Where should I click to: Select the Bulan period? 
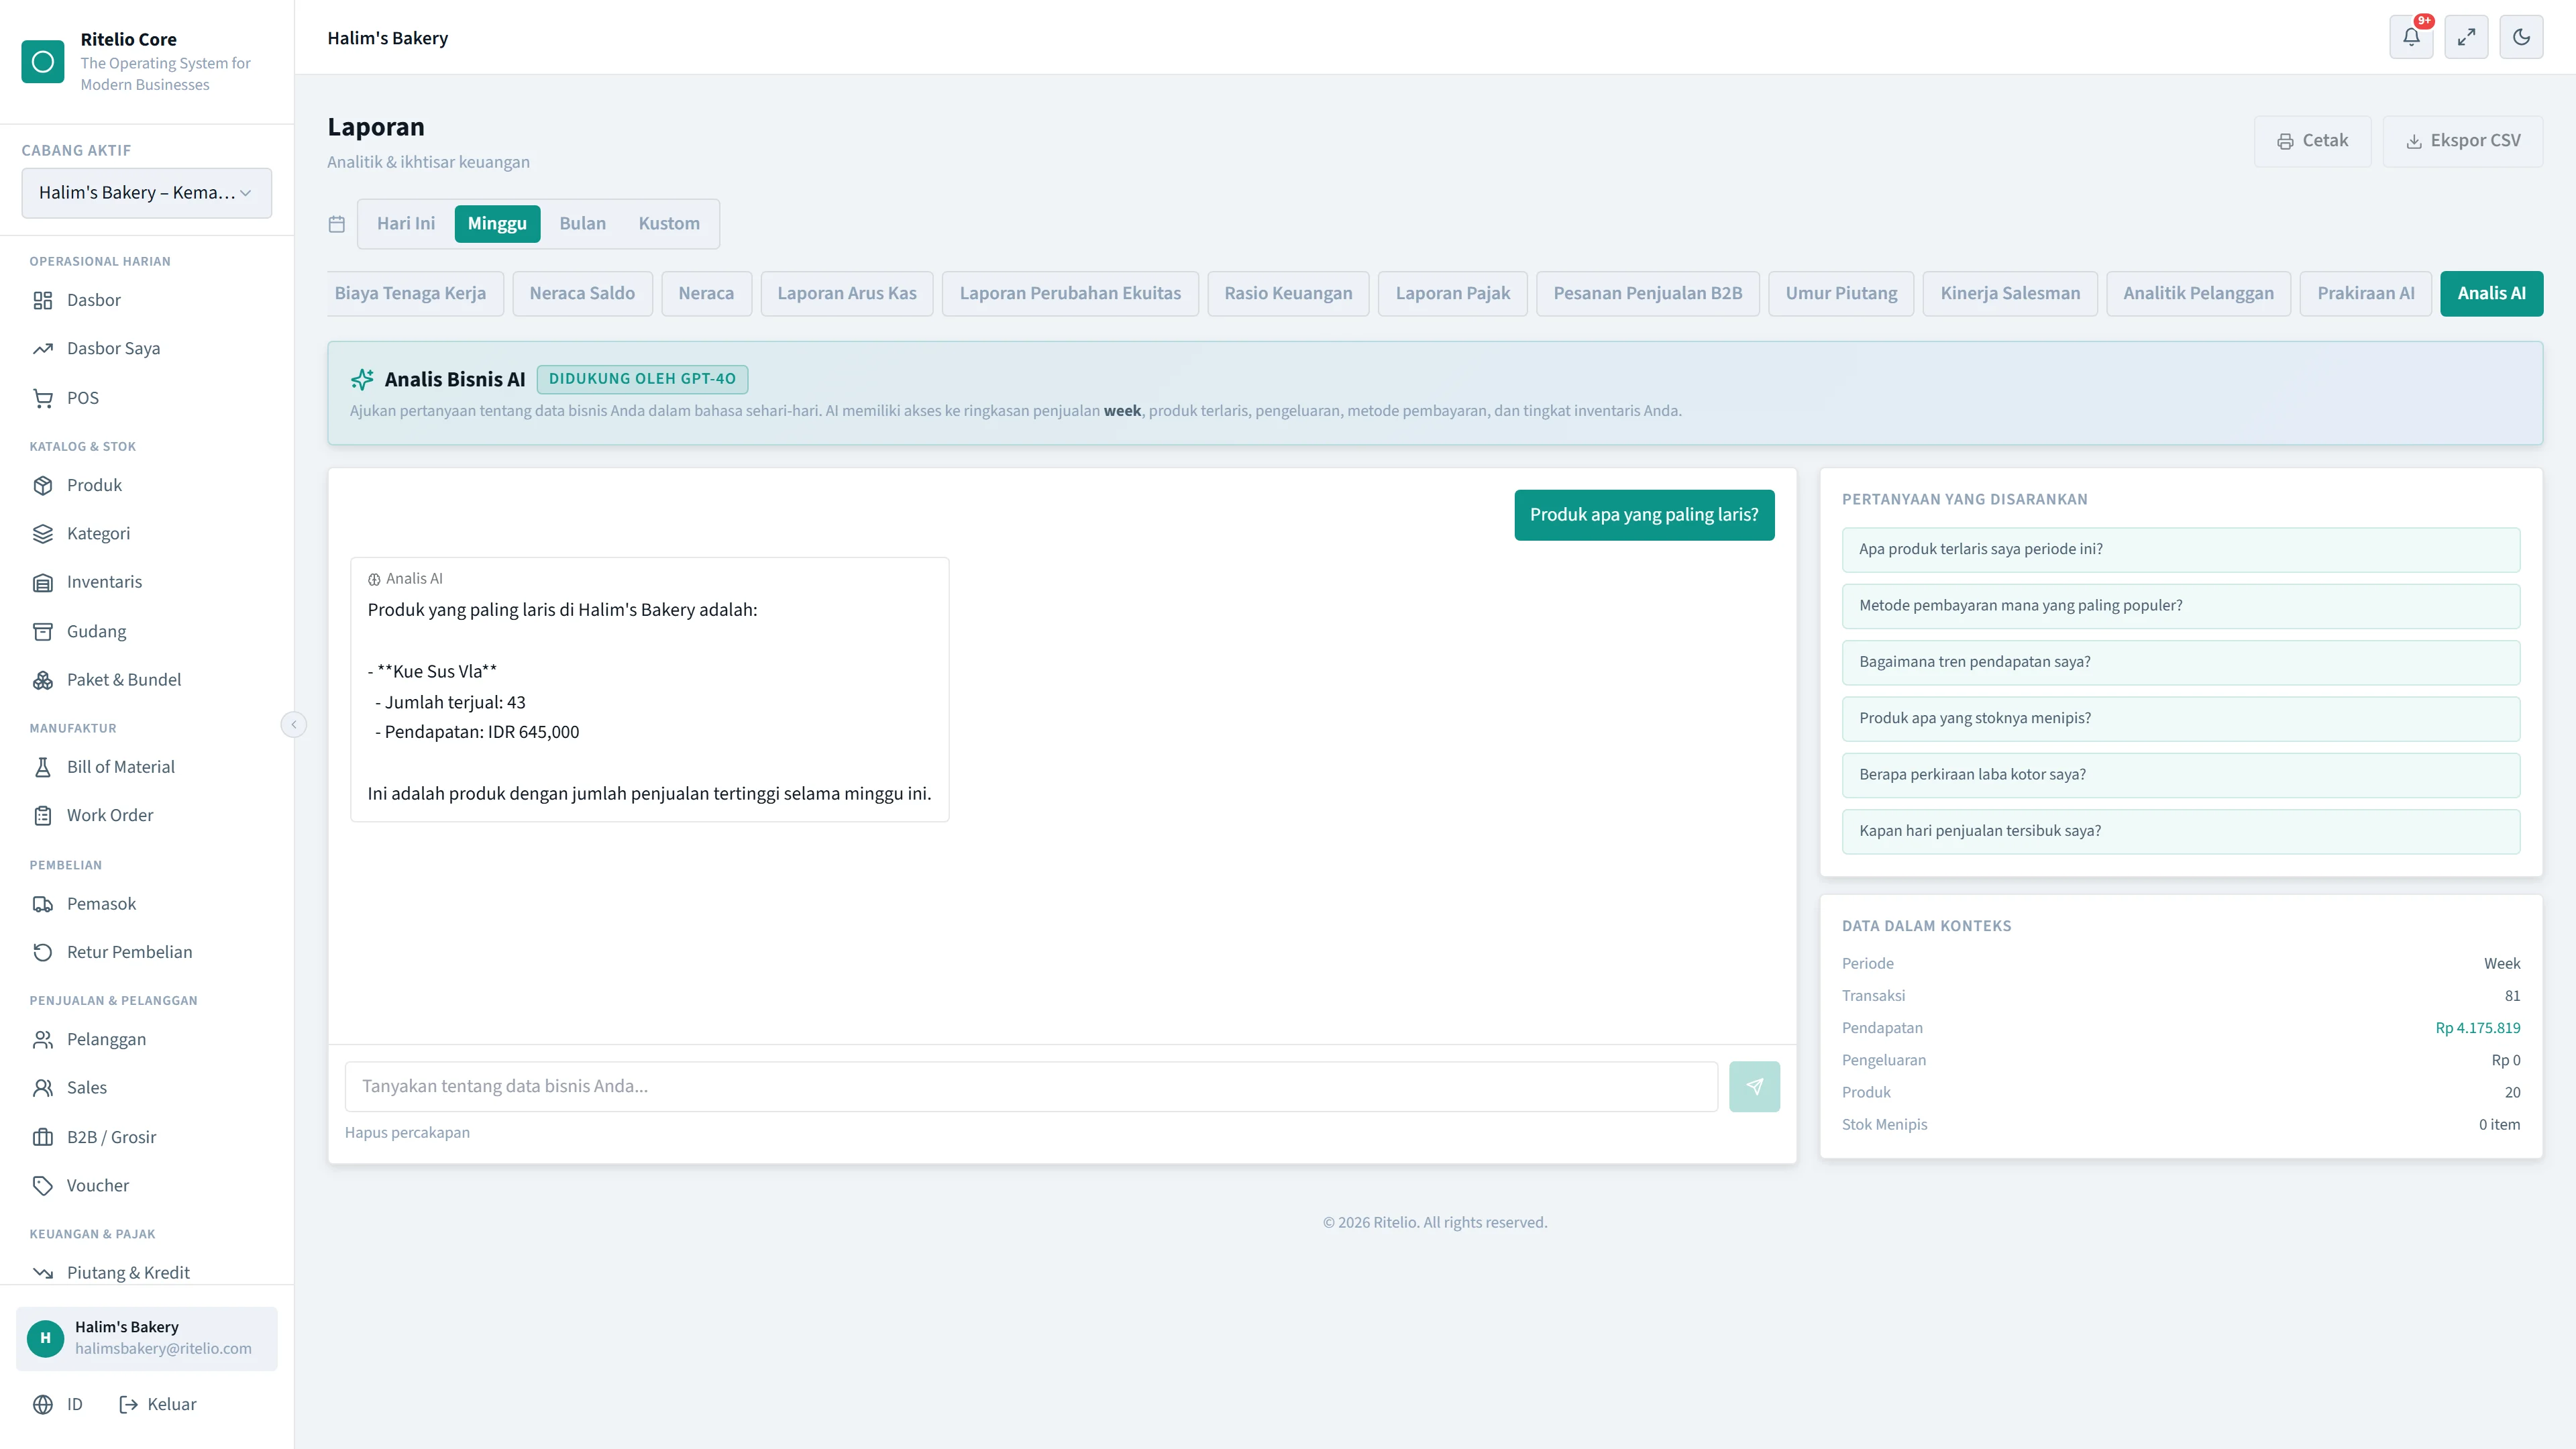[x=583, y=223]
